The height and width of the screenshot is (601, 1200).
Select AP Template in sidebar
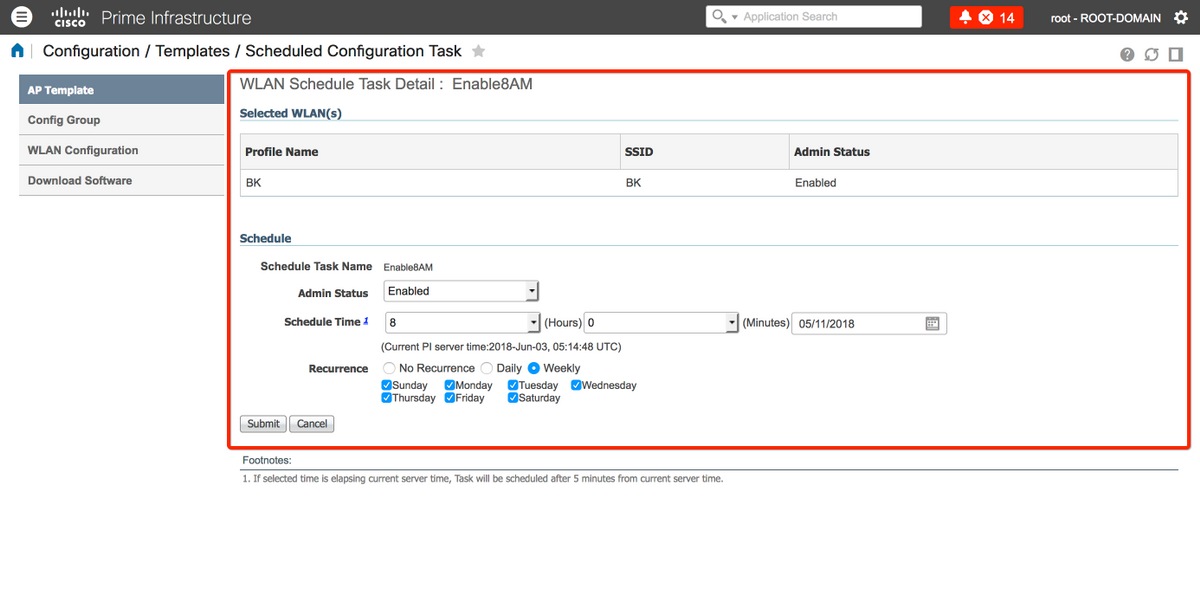click(121, 90)
